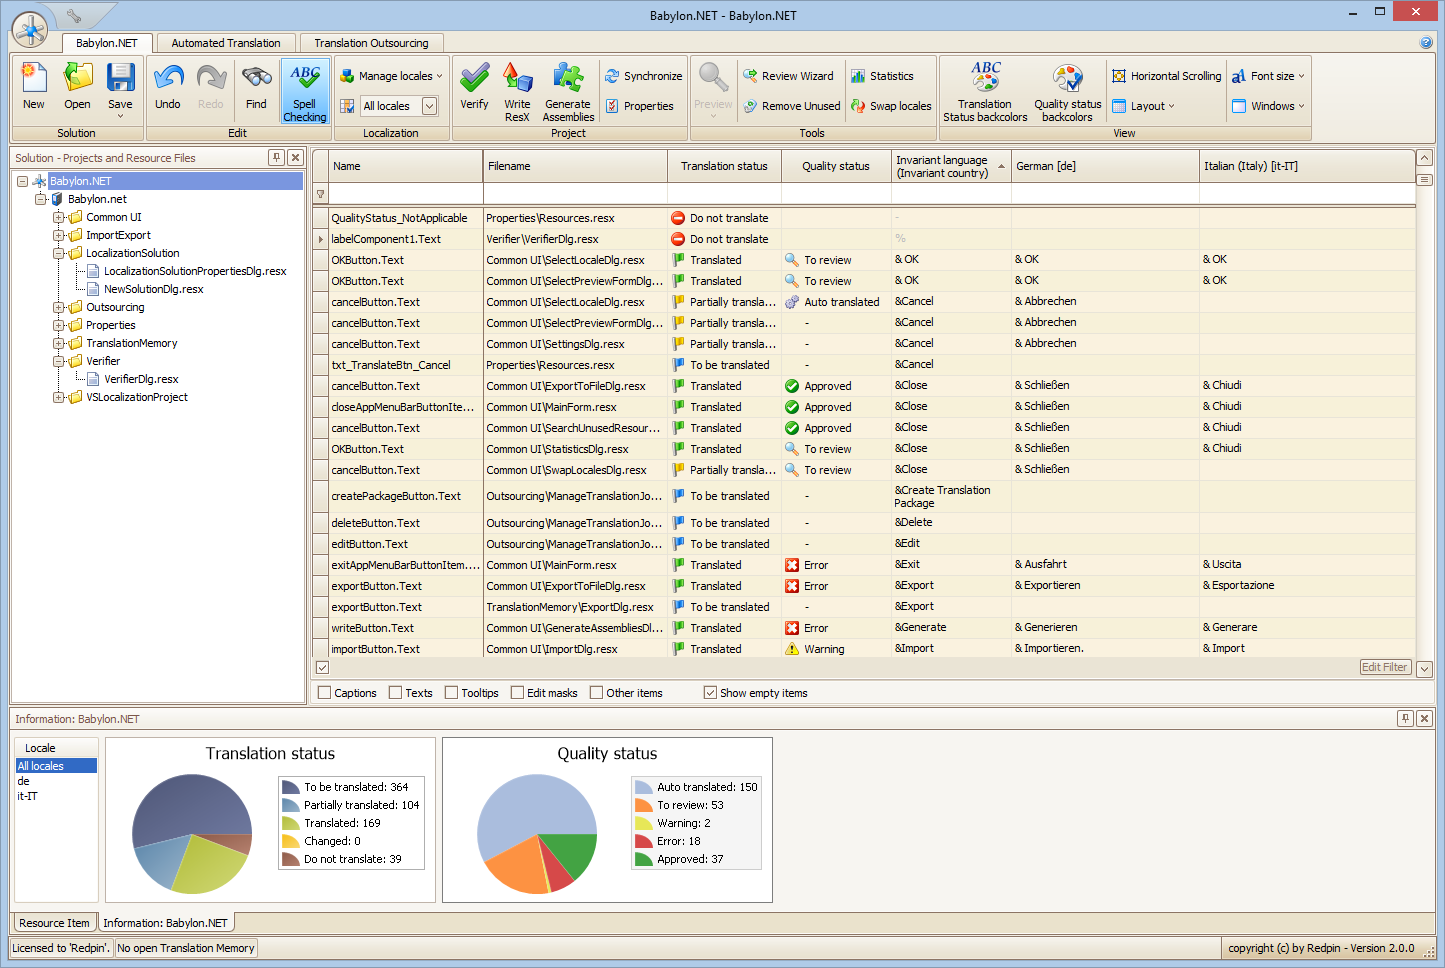Open Layout dropdown

point(1143,106)
